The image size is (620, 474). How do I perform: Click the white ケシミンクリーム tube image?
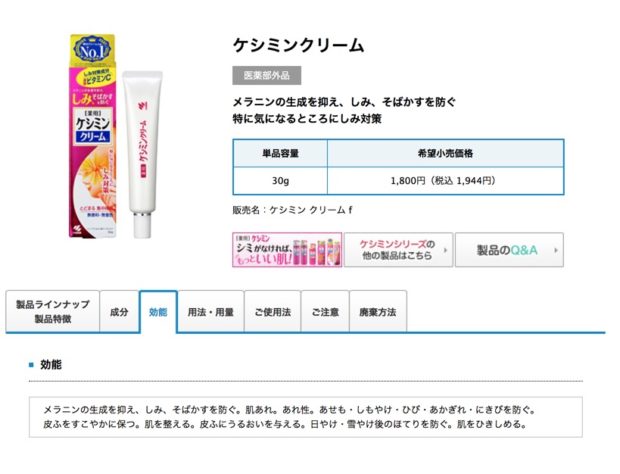pyautogui.click(x=142, y=154)
